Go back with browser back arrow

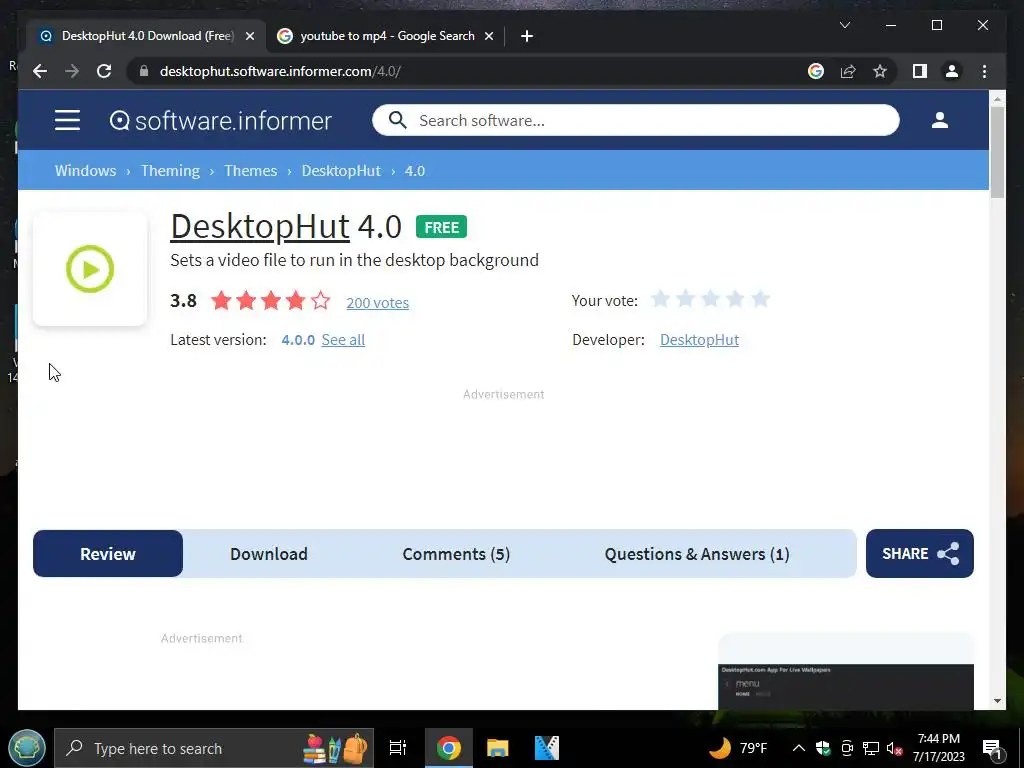coord(40,71)
